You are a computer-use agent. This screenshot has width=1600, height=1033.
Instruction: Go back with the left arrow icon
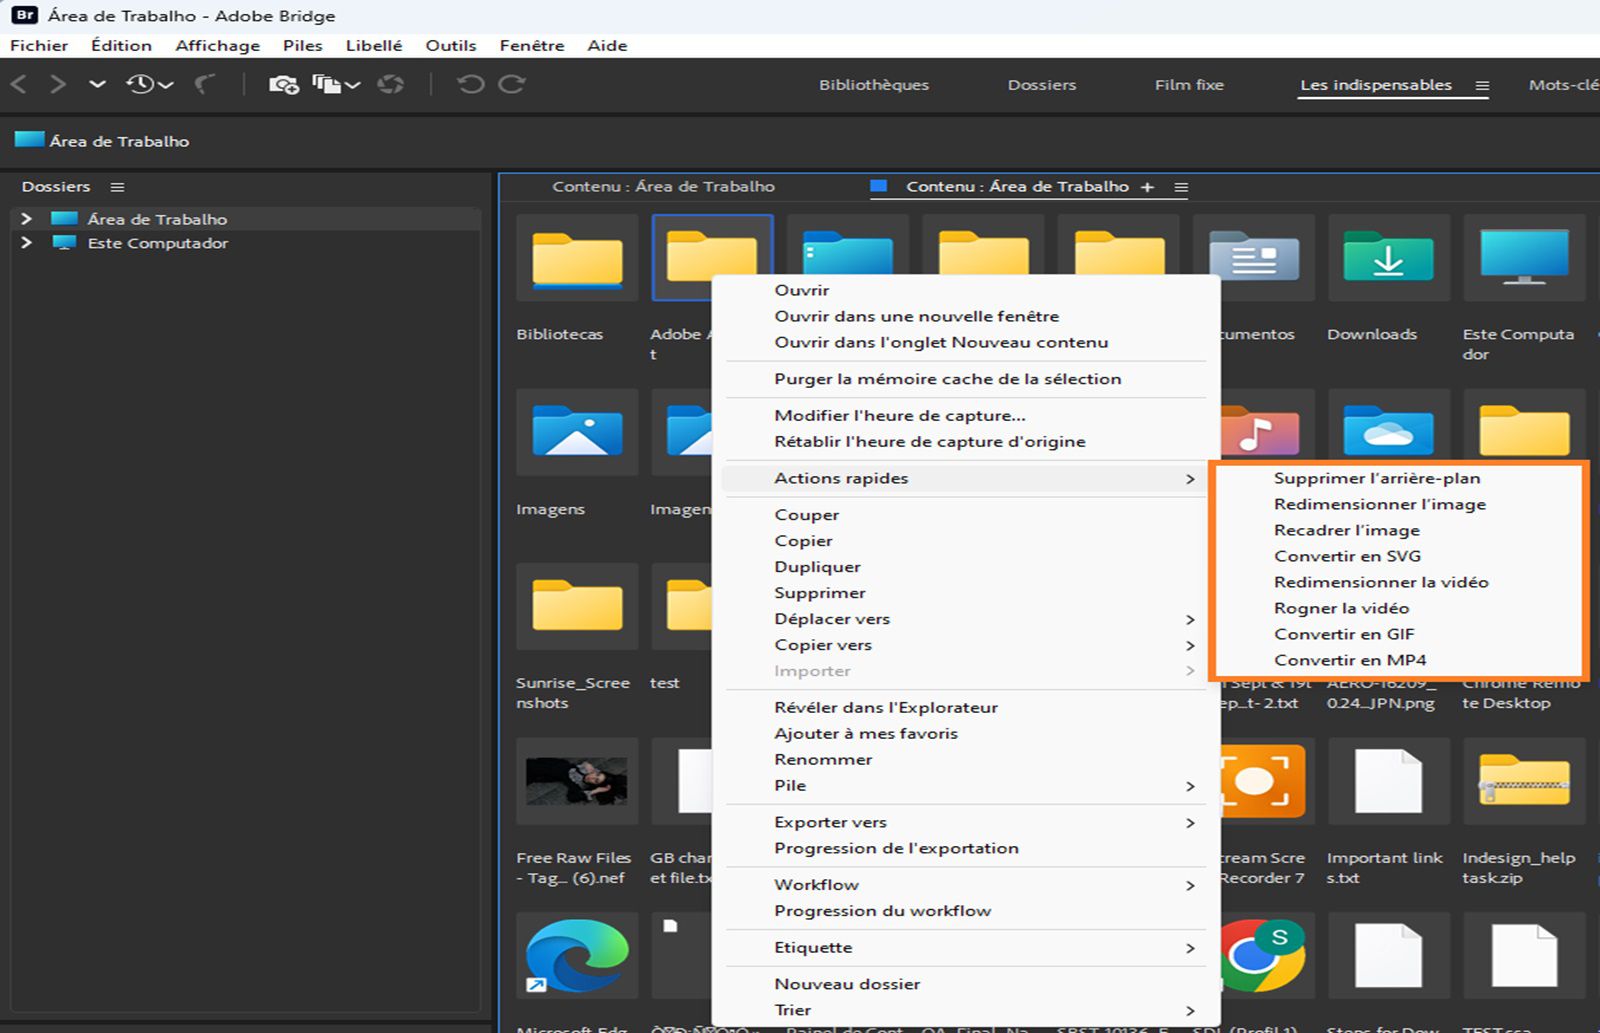point(19,85)
